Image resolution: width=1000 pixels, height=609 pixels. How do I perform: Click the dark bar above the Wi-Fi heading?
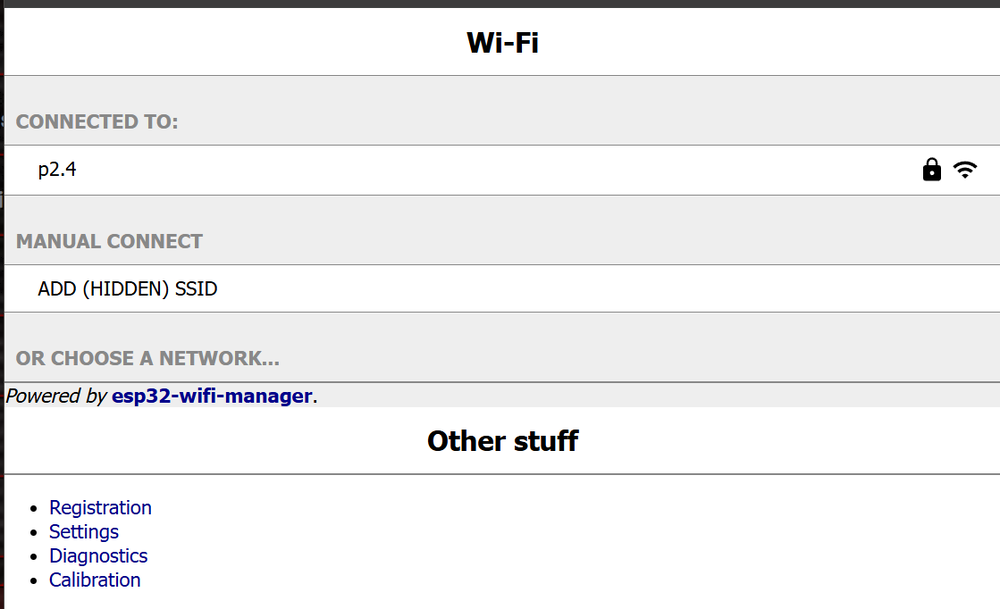(x=500, y=3)
